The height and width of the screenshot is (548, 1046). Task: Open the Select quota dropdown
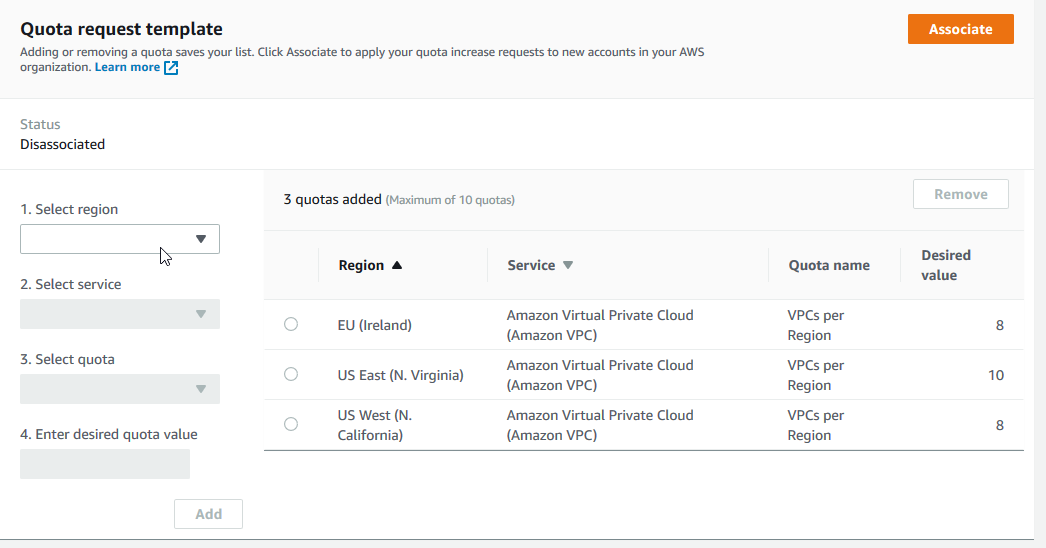120,389
